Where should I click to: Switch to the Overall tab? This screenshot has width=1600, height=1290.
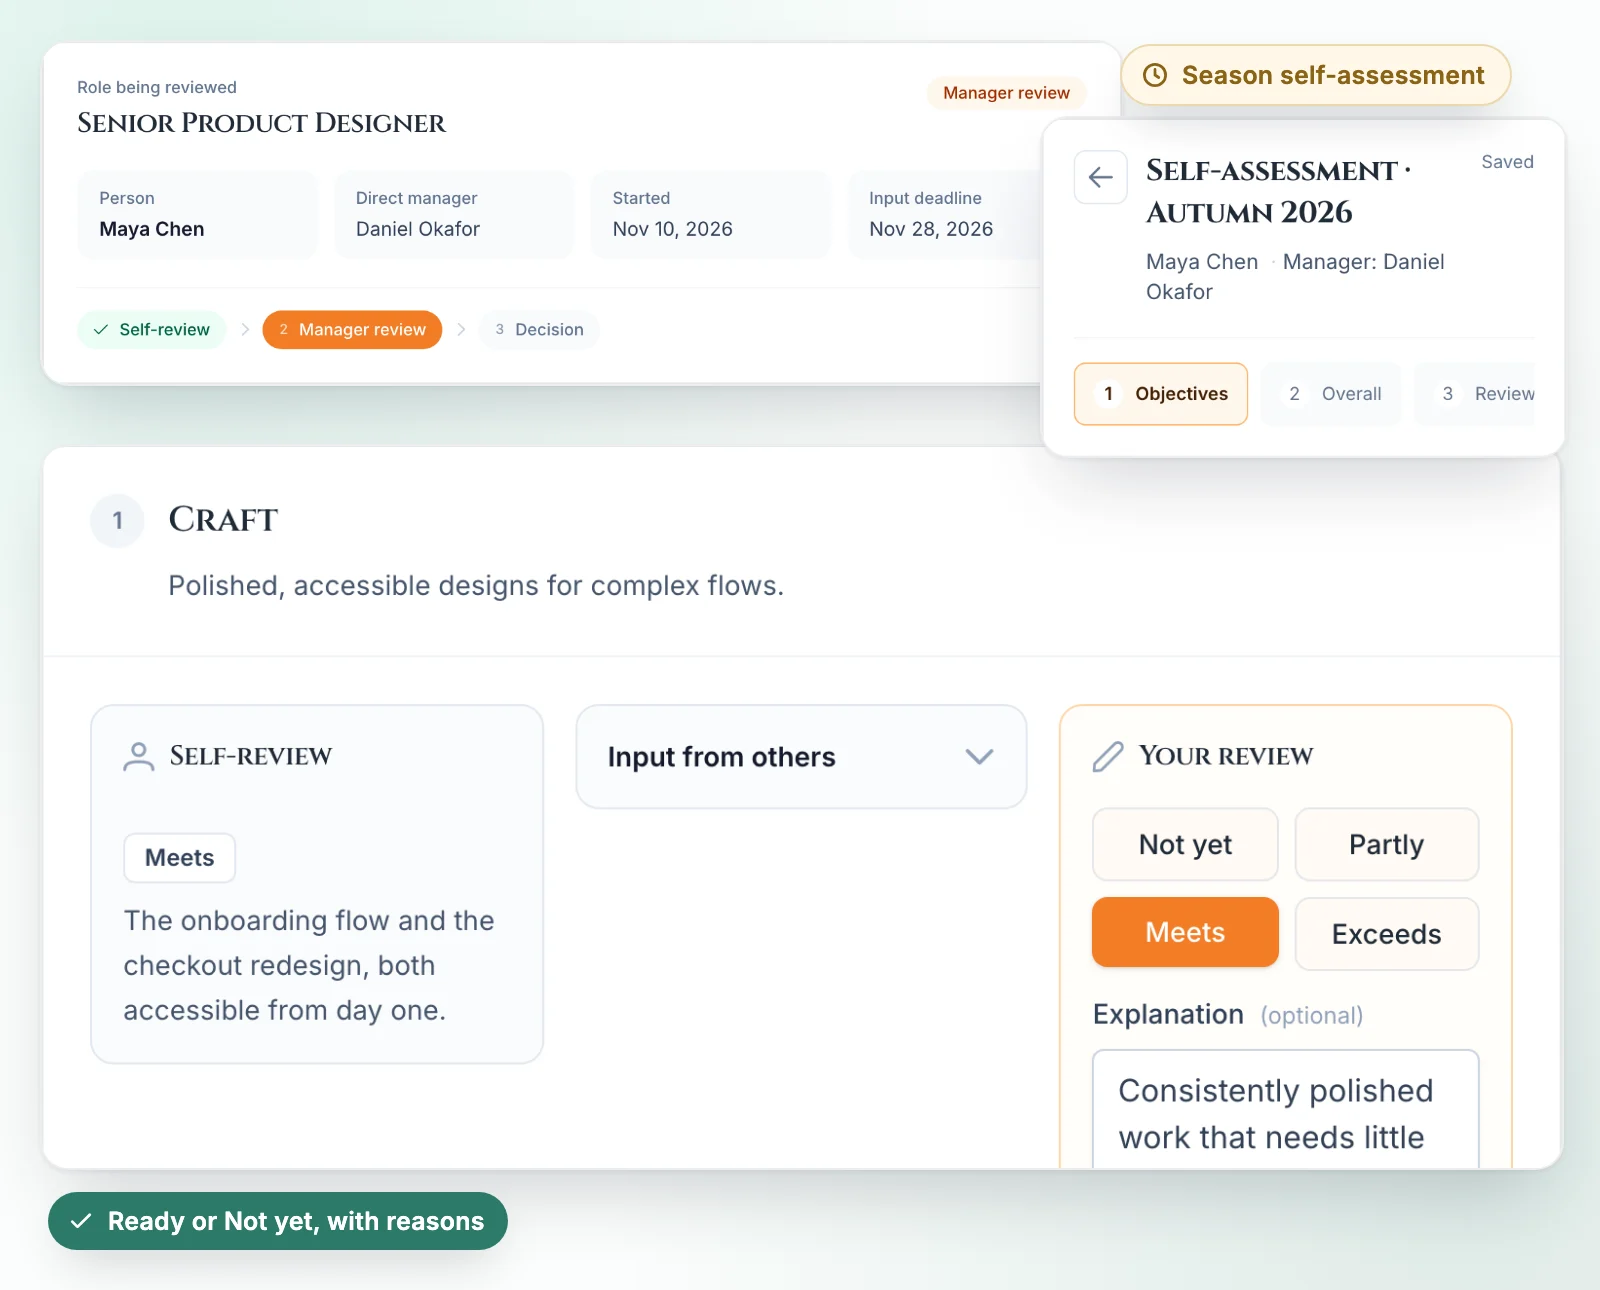pos(1331,394)
